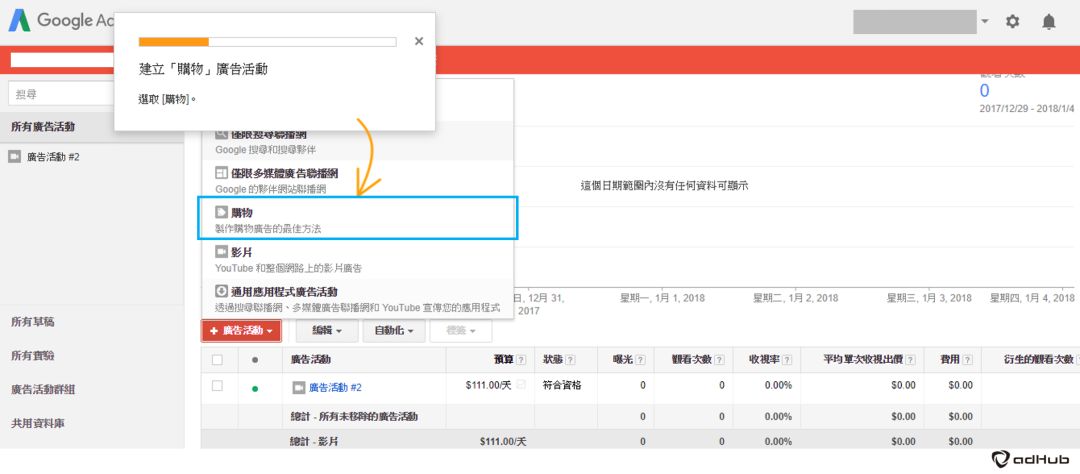
Task: Select 購物 campaign type
Action: (357, 220)
